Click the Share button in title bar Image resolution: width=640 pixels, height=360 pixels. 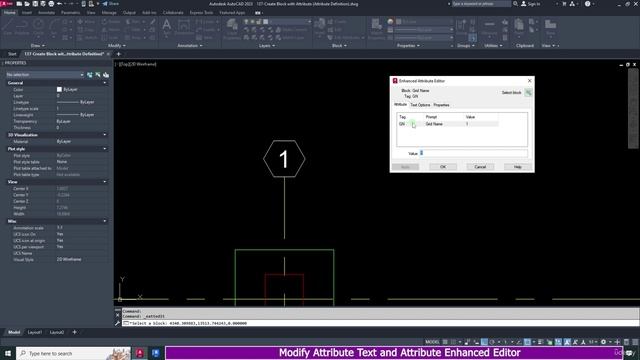(111, 4)
